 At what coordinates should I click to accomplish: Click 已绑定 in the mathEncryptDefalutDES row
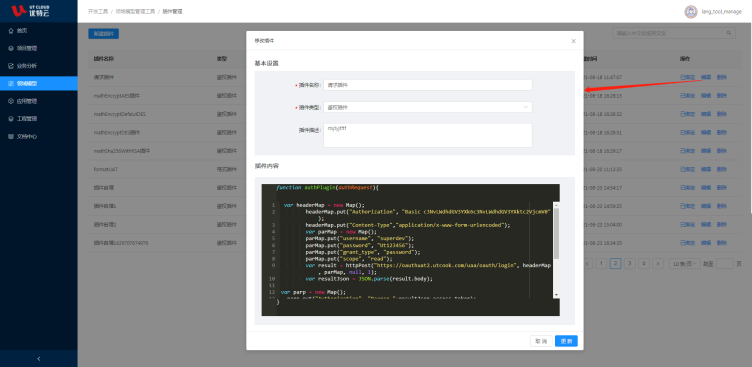[687, 114]
